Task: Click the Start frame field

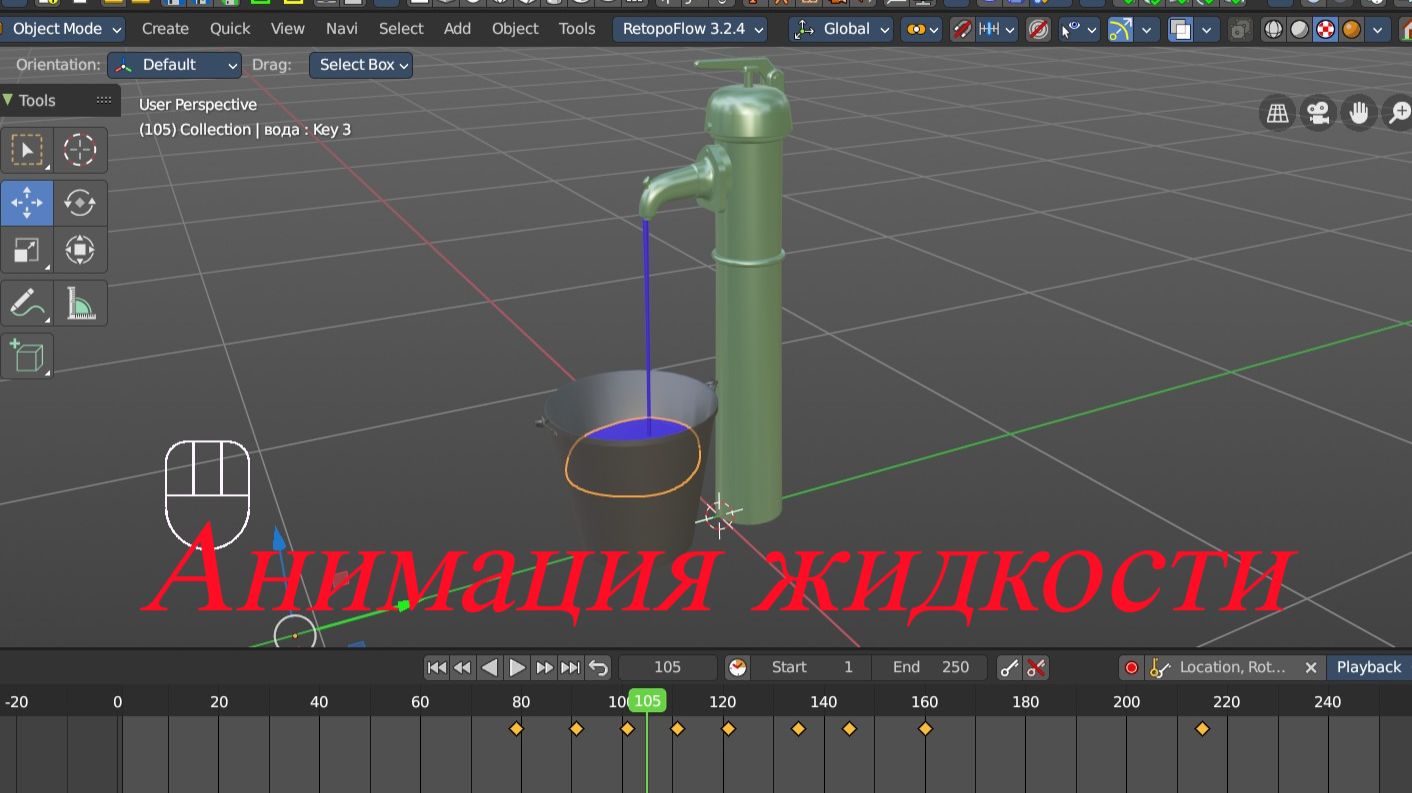Action: (x=811, y=667)
